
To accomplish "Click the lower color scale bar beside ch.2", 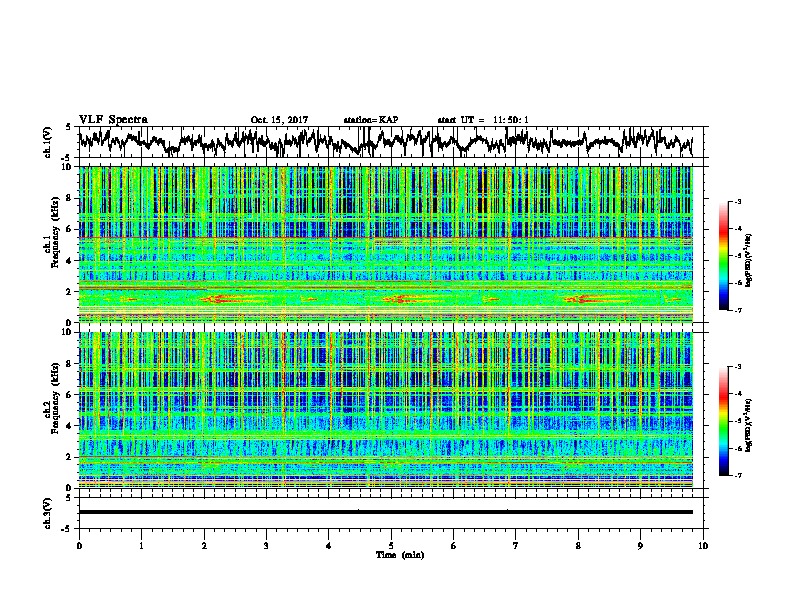I will tap(723, 421).
